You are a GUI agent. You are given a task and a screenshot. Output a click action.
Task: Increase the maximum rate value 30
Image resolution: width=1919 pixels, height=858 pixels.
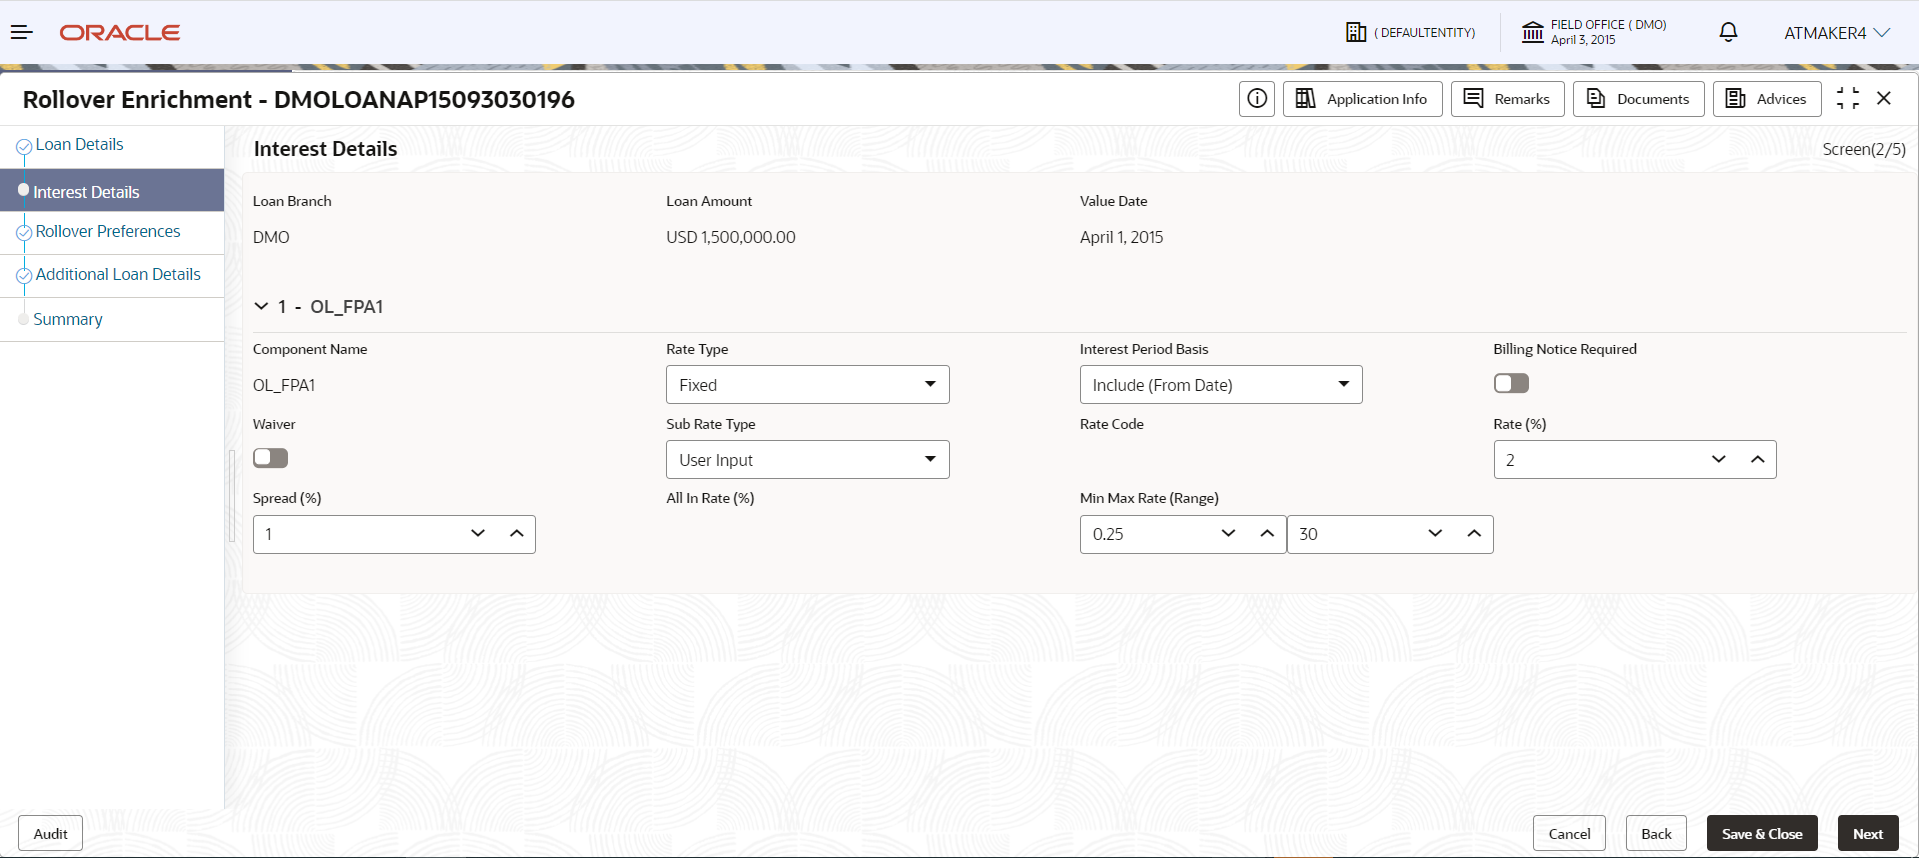[1474, 533]
